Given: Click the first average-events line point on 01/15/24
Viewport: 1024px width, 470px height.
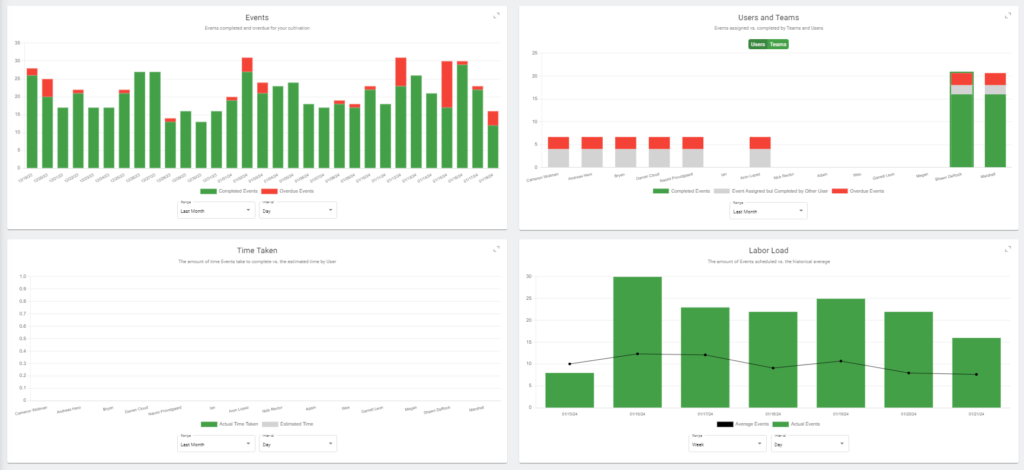Looking at the screenshot, I should coord(569,364).
